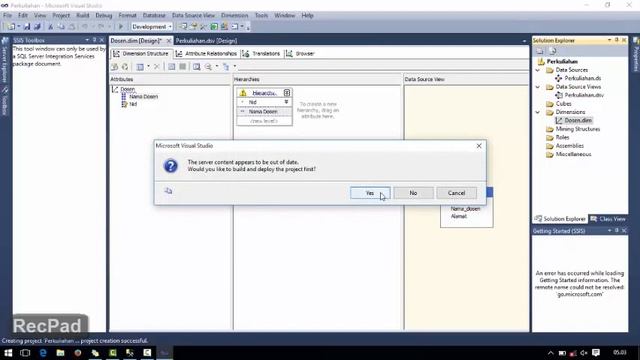Select the Nid attribute in Attributes pane
The height and width of the screenshot is (360, 640).
click(133, 104)
